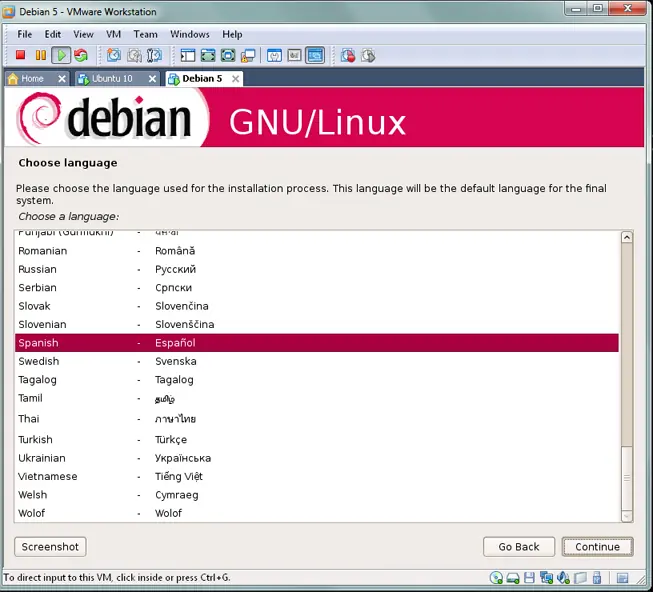
Task: Switch to the Ubuntu 10 tab
Action: (111, 79)
